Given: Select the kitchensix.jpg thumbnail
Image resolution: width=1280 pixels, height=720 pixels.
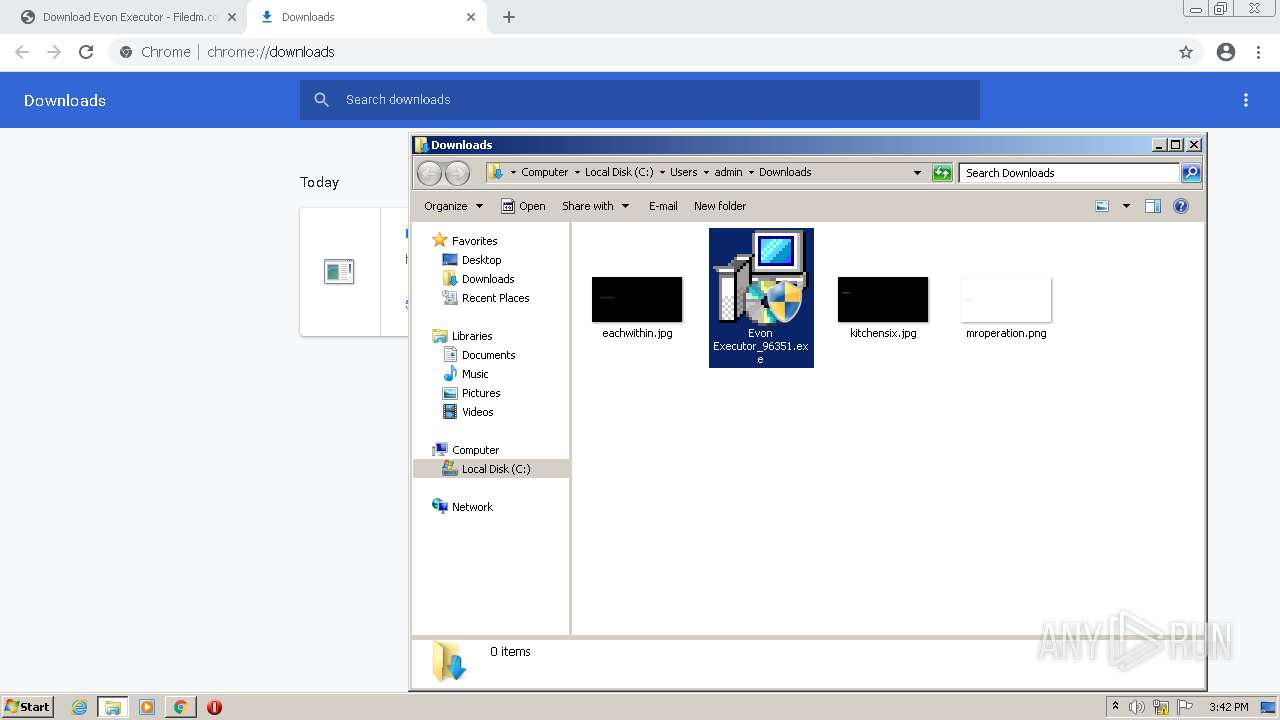Looking at the screenshot, I should coord(883,299).
